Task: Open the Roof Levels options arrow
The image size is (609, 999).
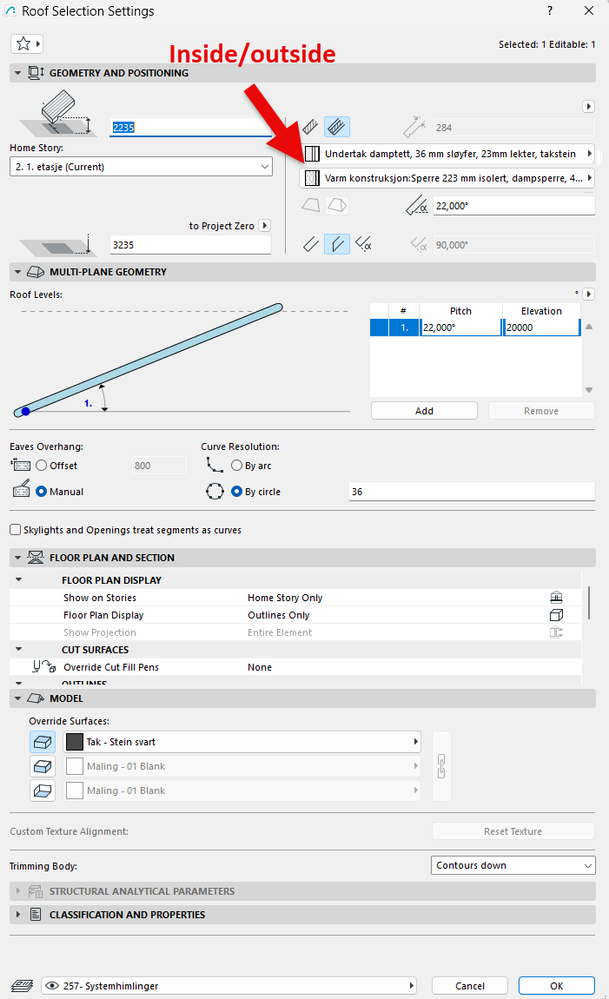Action: pos(589,294)
